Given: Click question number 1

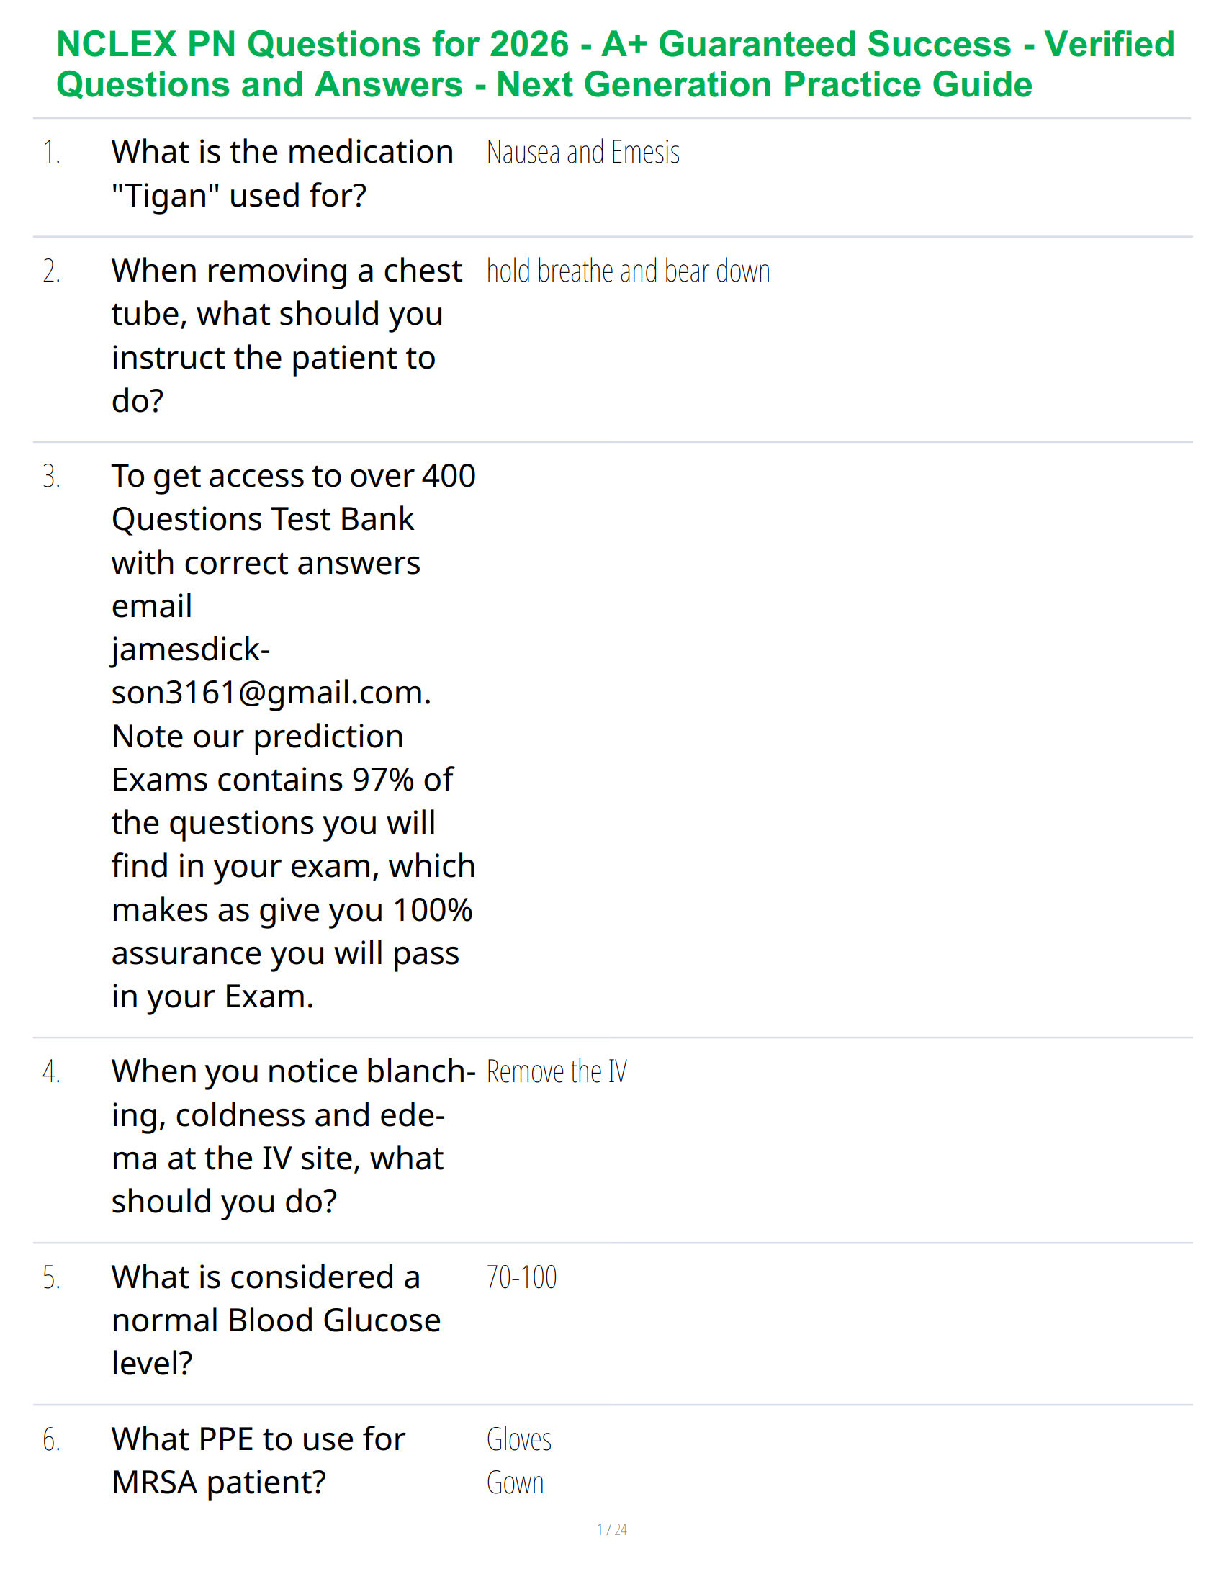Looking at the screenshot, I should pyautogui.click(x=51, y=153).
